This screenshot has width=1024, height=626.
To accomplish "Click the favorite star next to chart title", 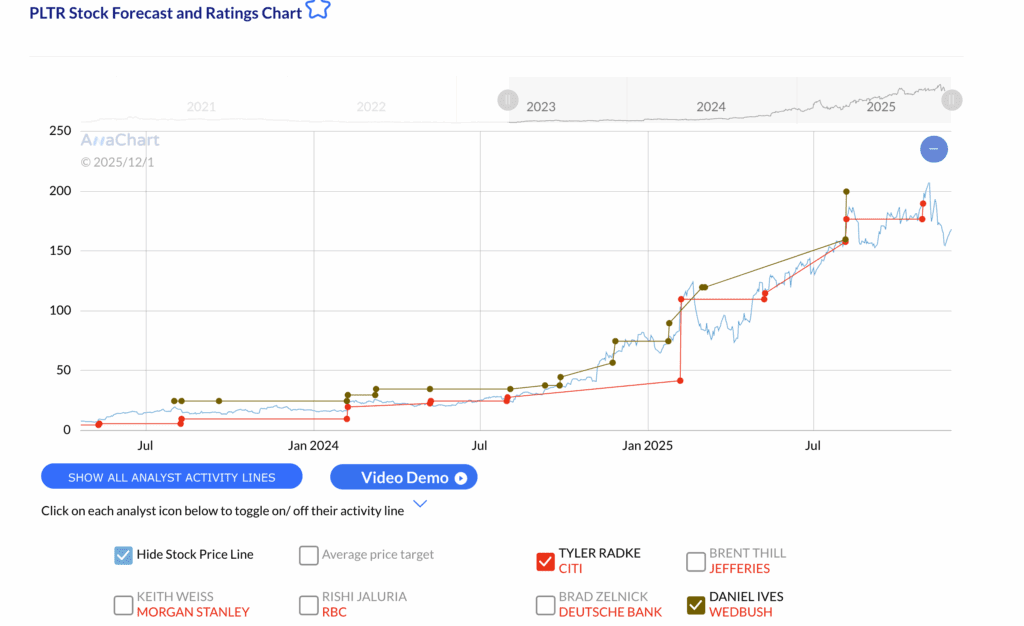I will click(x=318, y=10).
